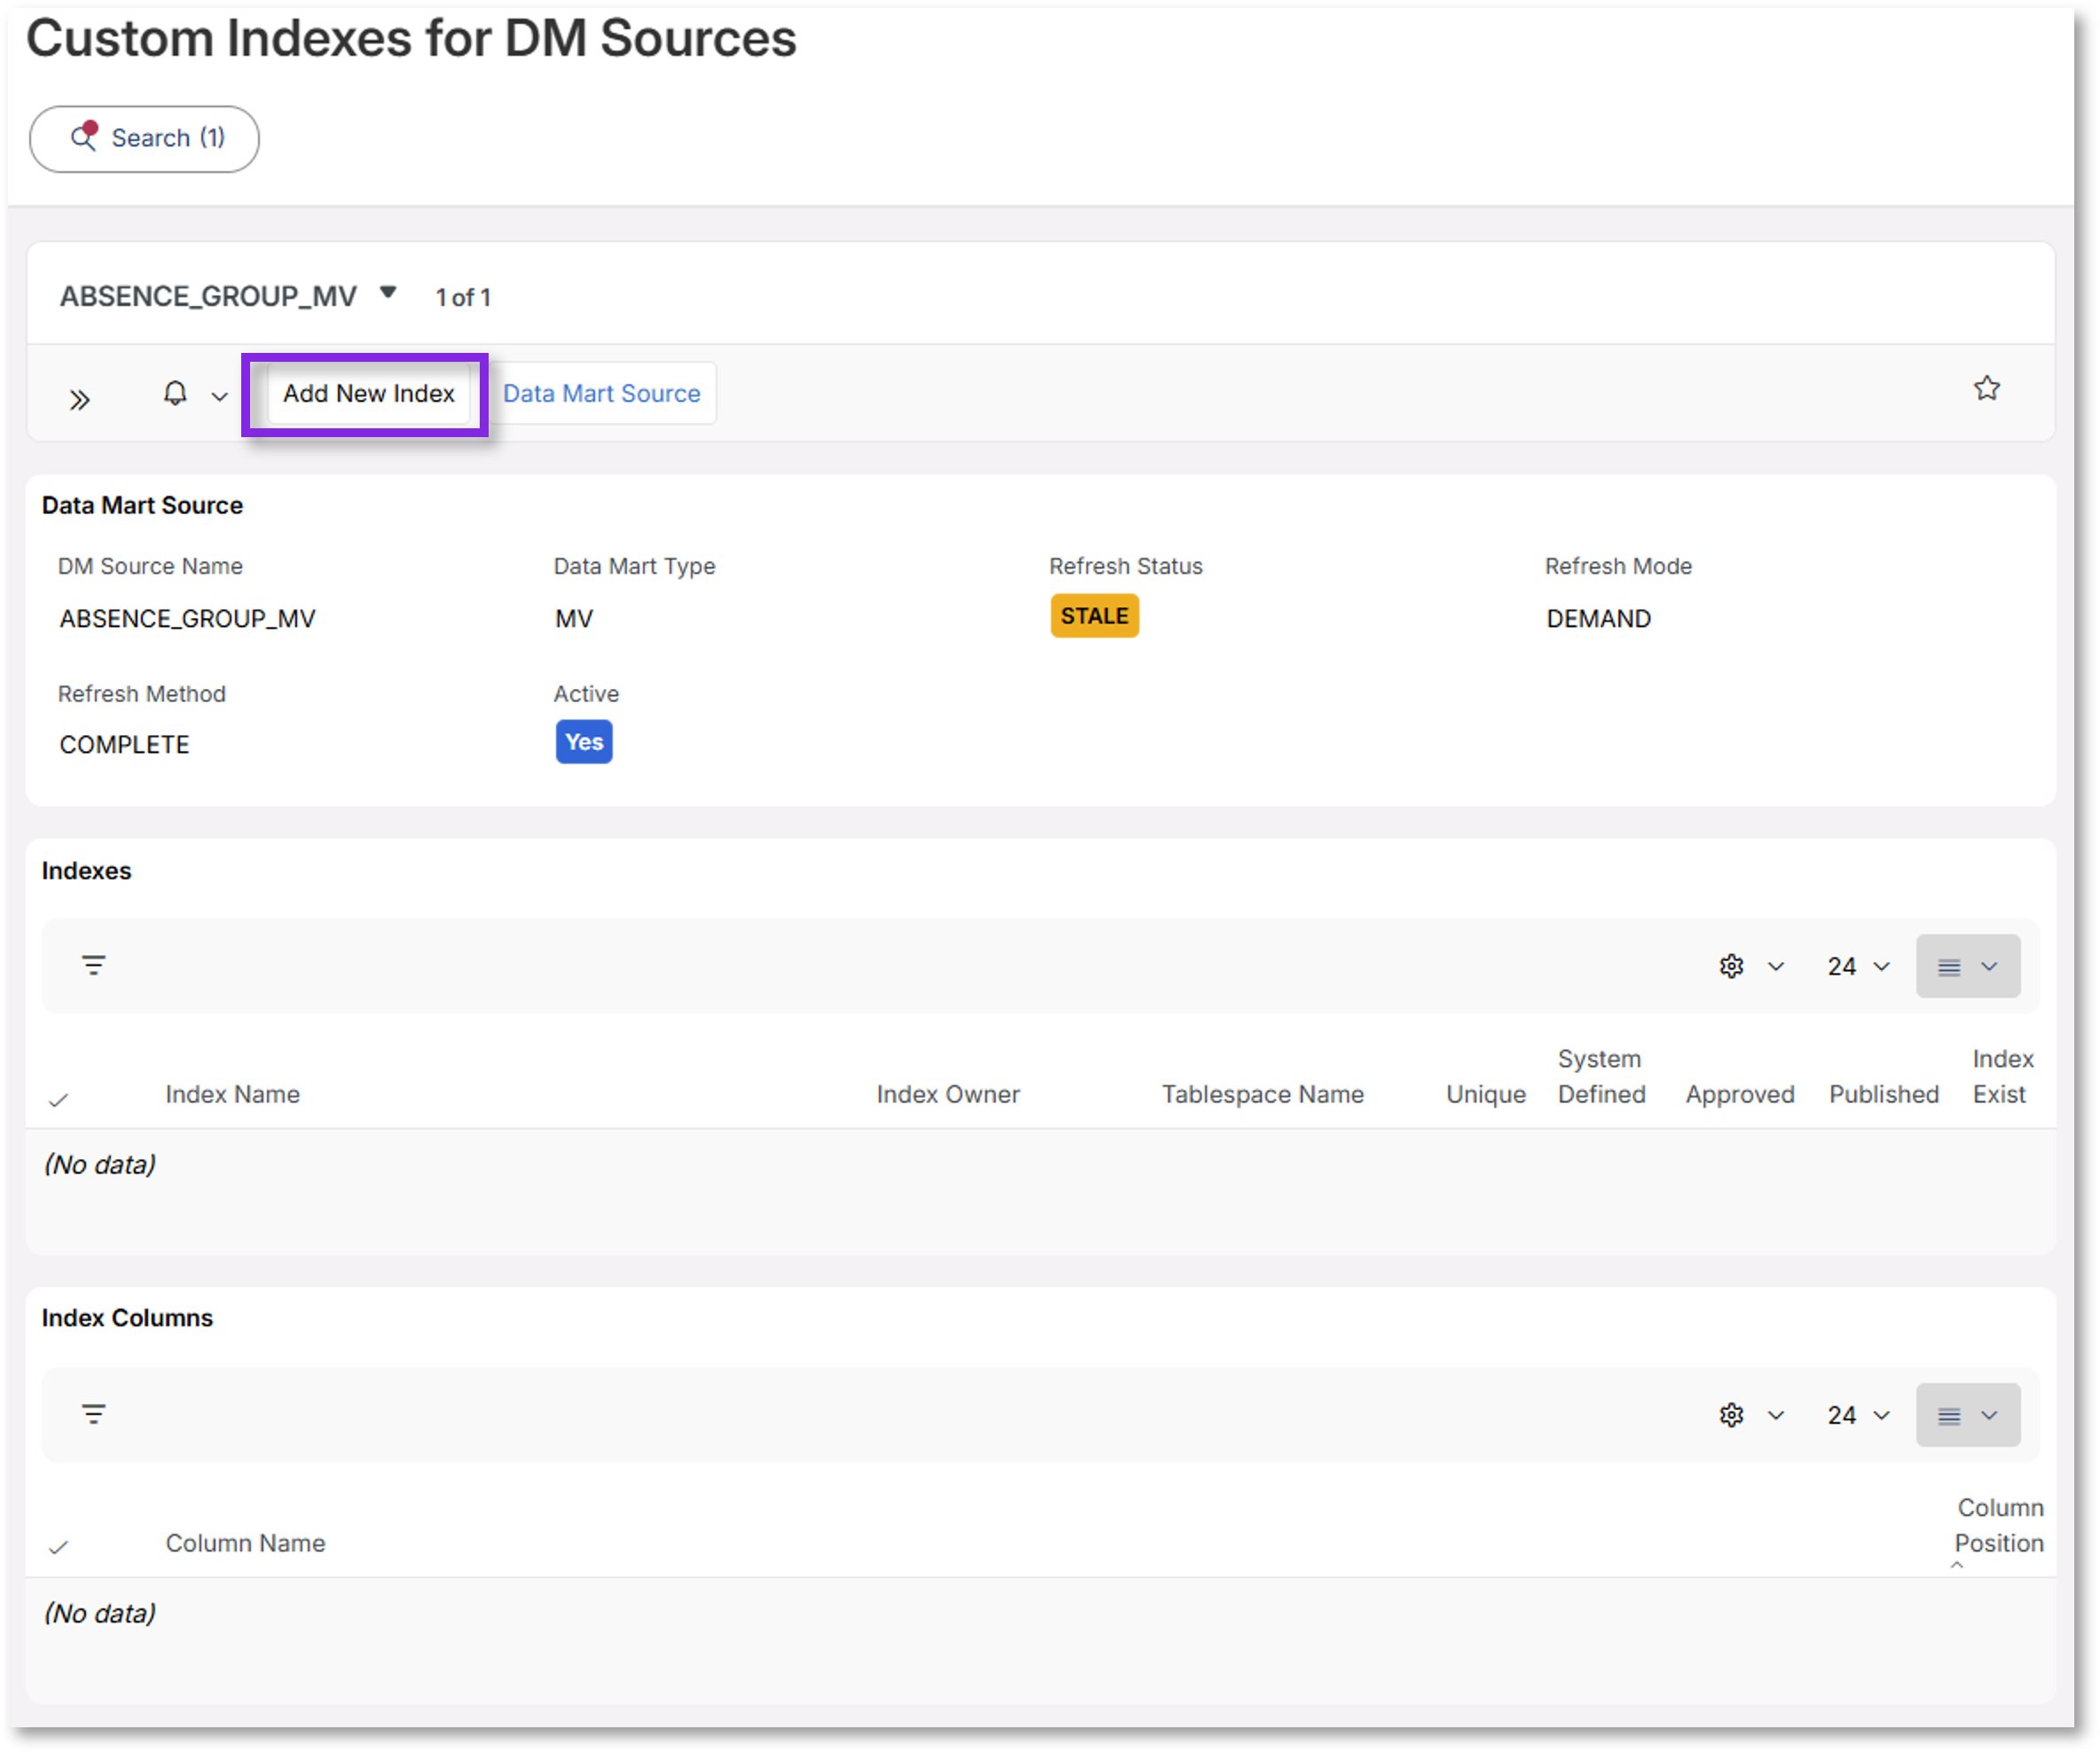Image resolution: width=2100 pixels, height=1753 pixels.
Task: Click the Add New Index button
Action: [x=368, y=393]
